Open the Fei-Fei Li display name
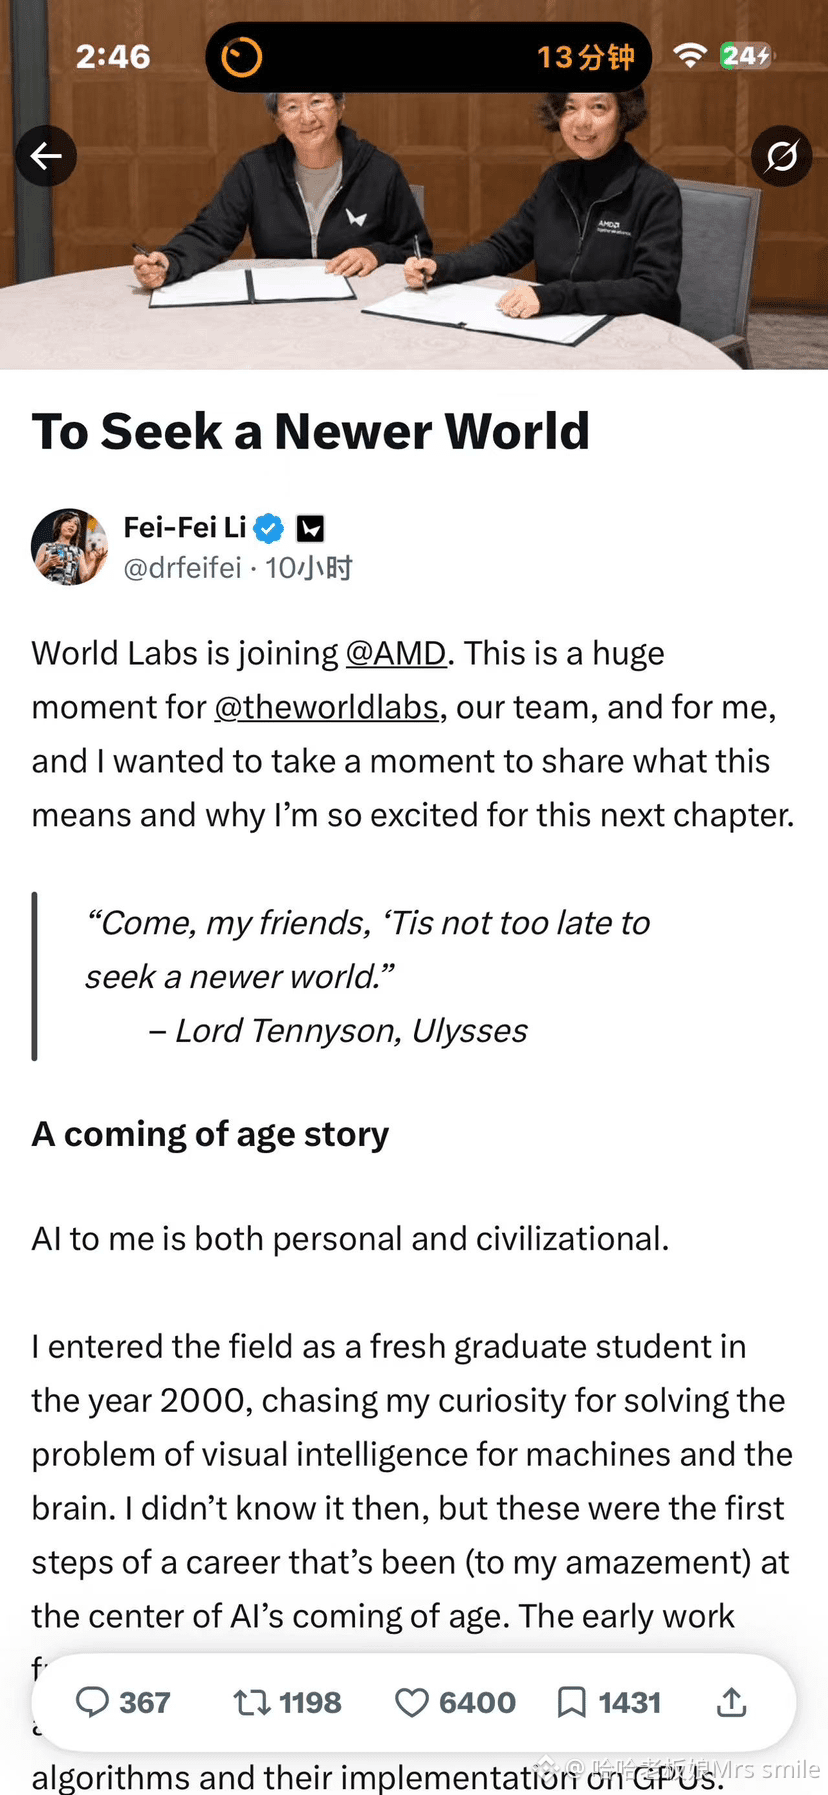Screen dimensions: 828x1795 tap(185, 527)
